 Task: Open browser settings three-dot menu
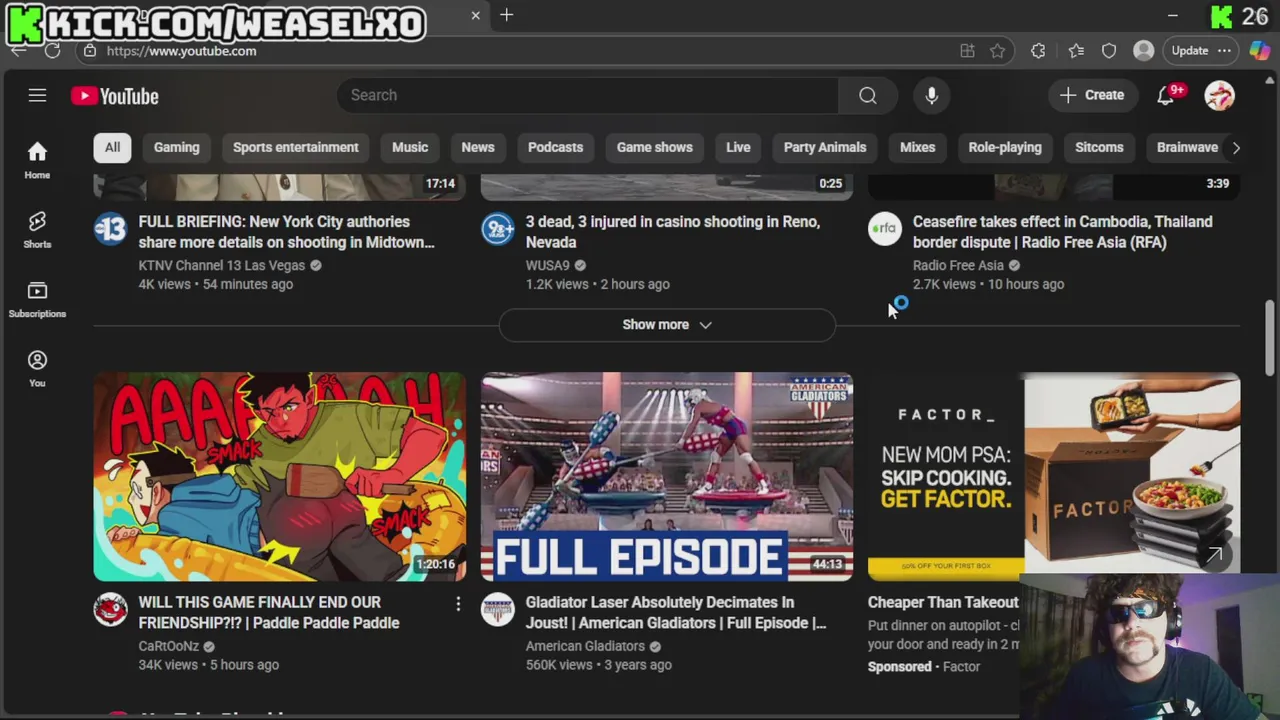click(x=1224, y=50)
